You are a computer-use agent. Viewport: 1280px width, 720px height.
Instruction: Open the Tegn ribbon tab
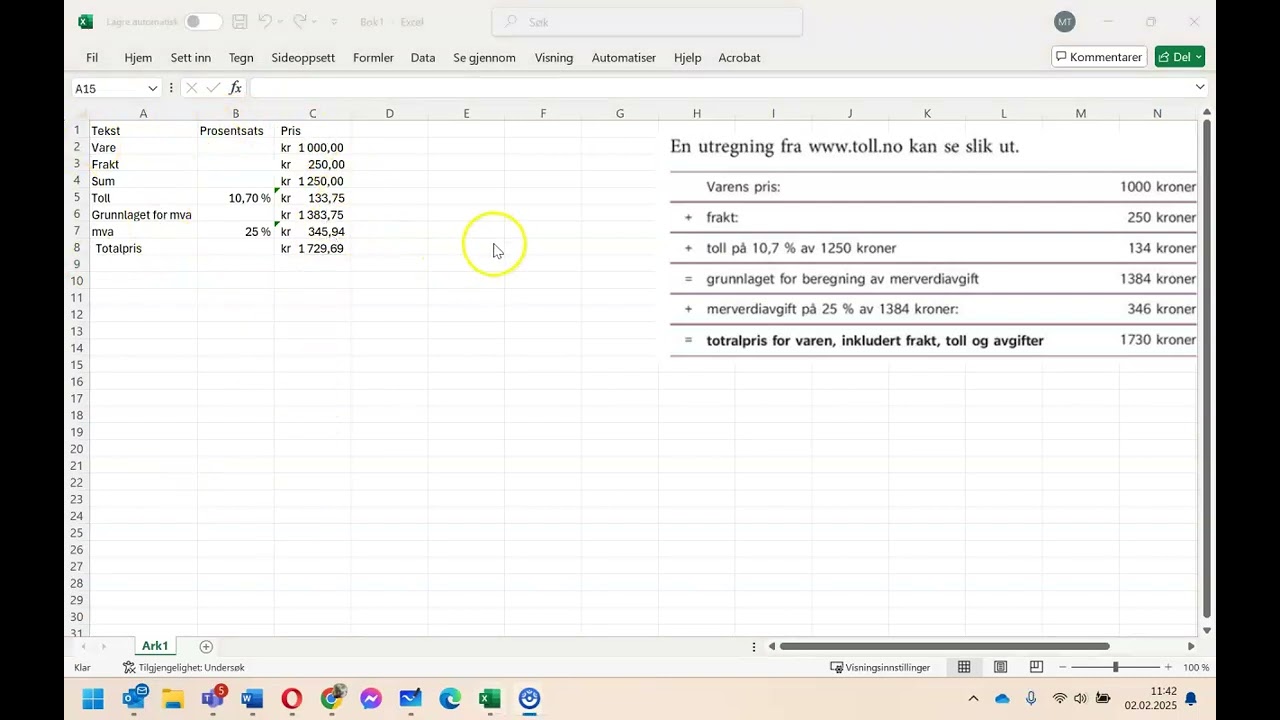point(241,57)
